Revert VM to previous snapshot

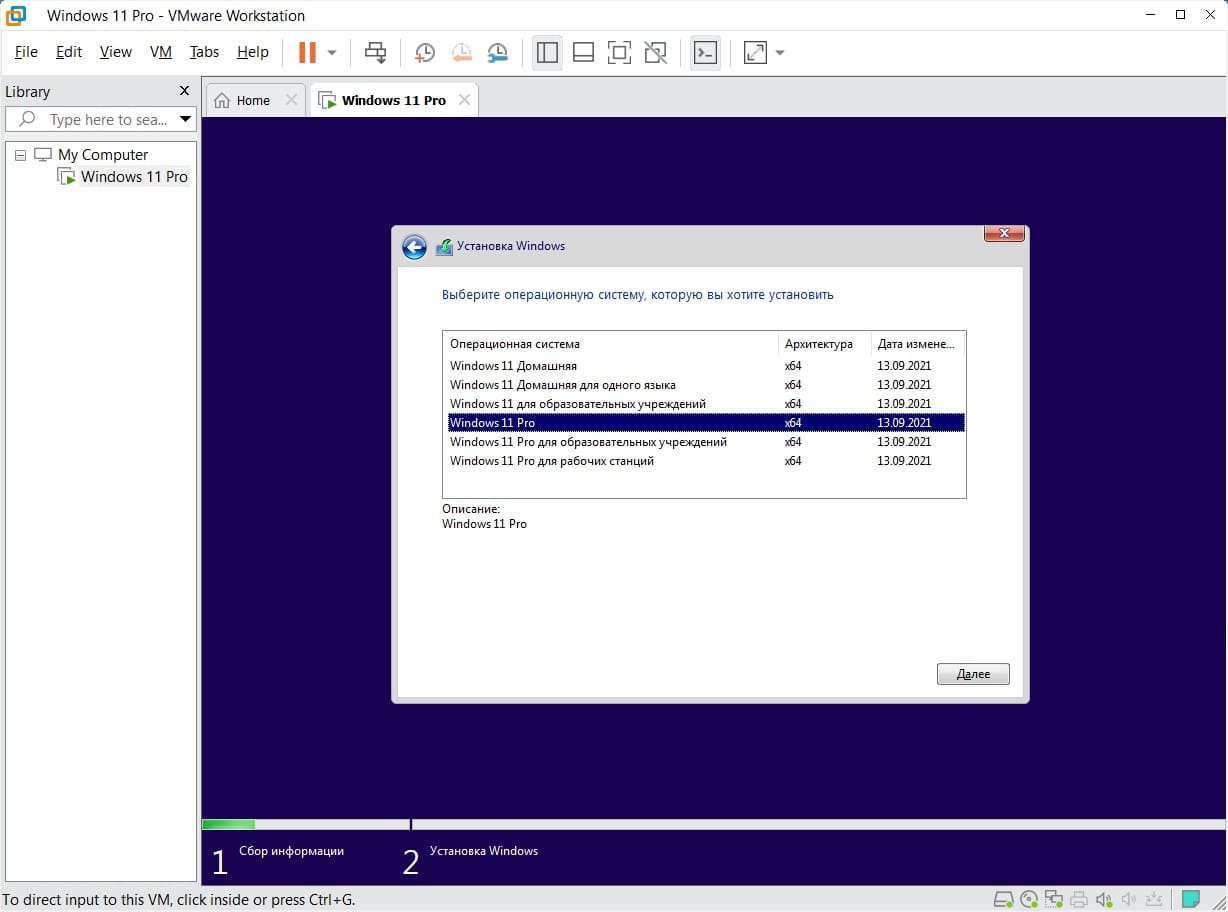pyautogui.click(x=461, y=52)
